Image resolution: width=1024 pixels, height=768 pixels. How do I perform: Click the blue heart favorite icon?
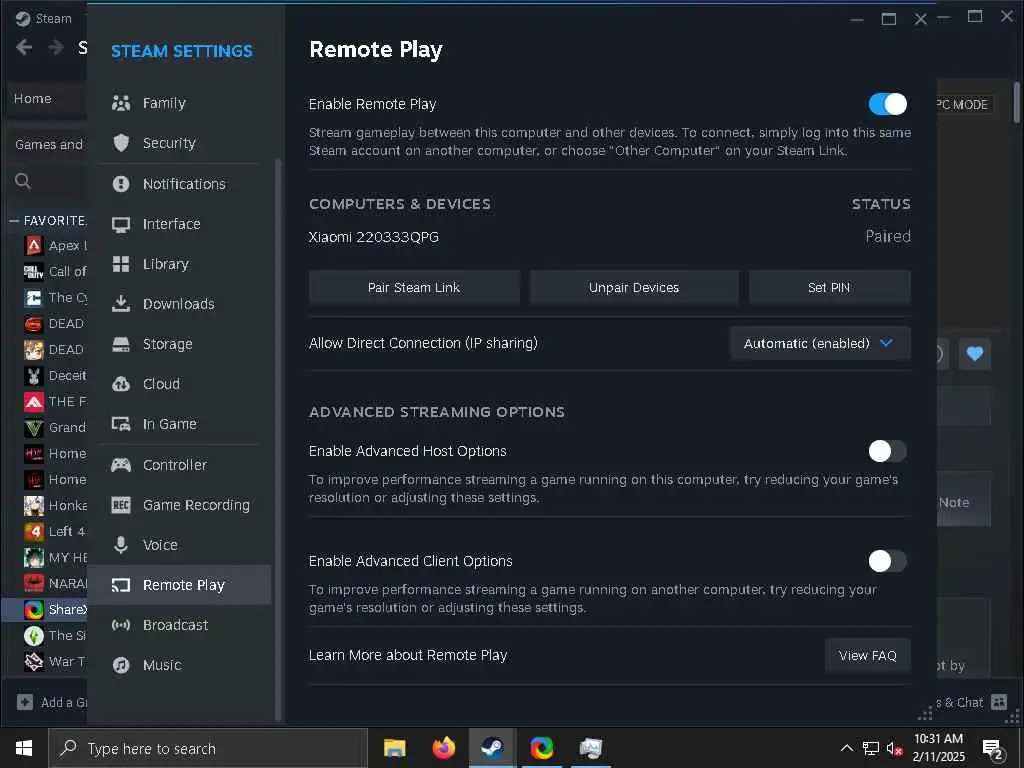(974, 353)
